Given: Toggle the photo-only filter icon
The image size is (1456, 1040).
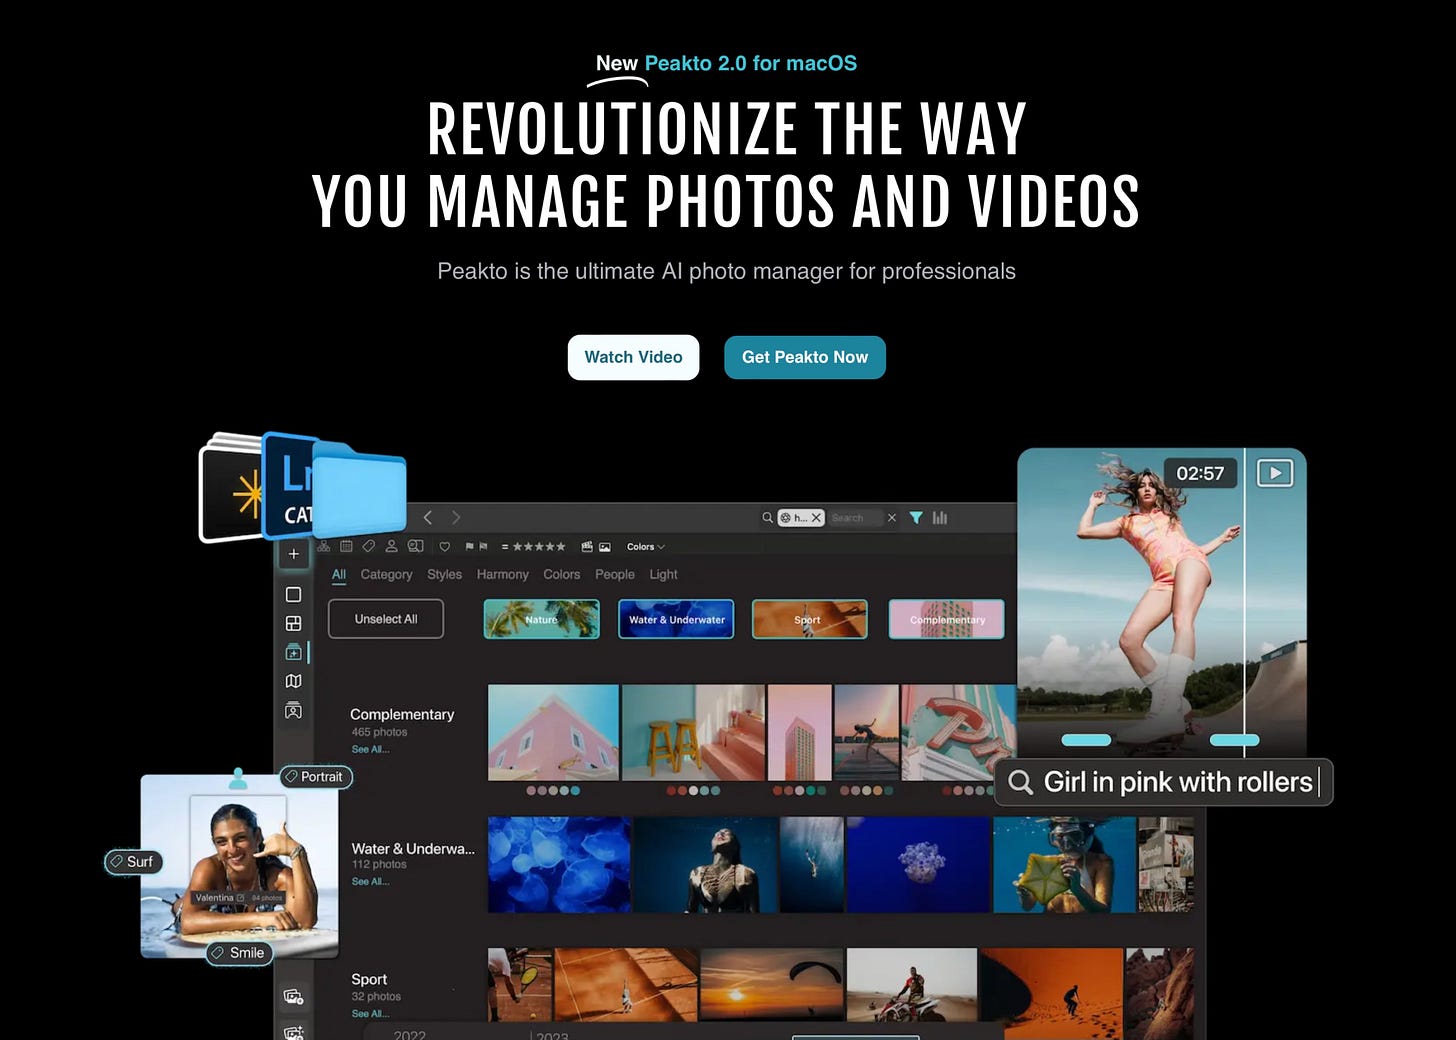Looking at the screenshot, I should click(x=605, y=546).
